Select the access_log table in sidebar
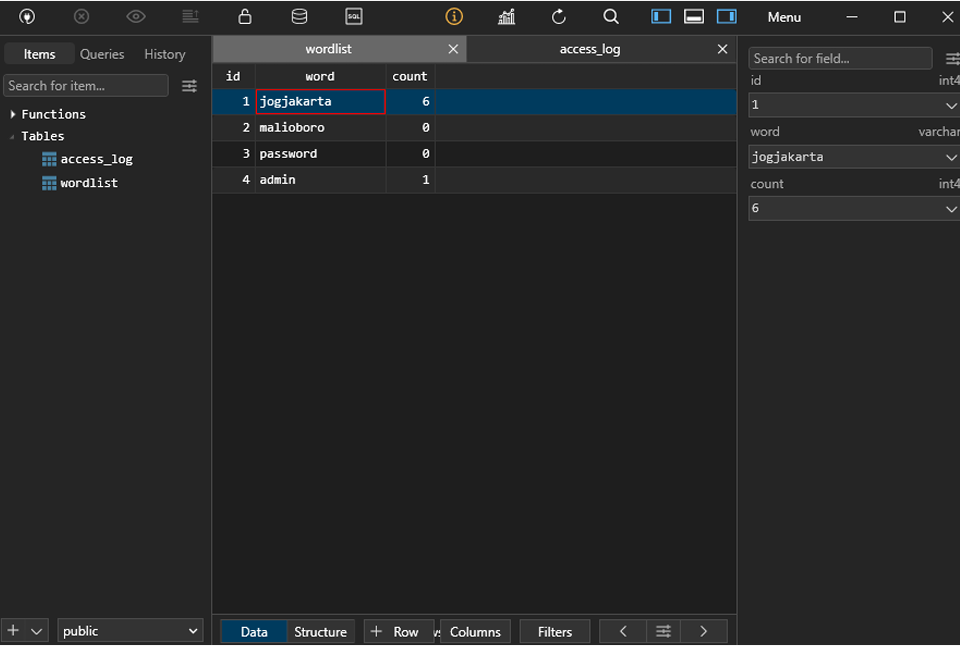Viewport: 960px width, 646px height. click(x=96, y=159)
